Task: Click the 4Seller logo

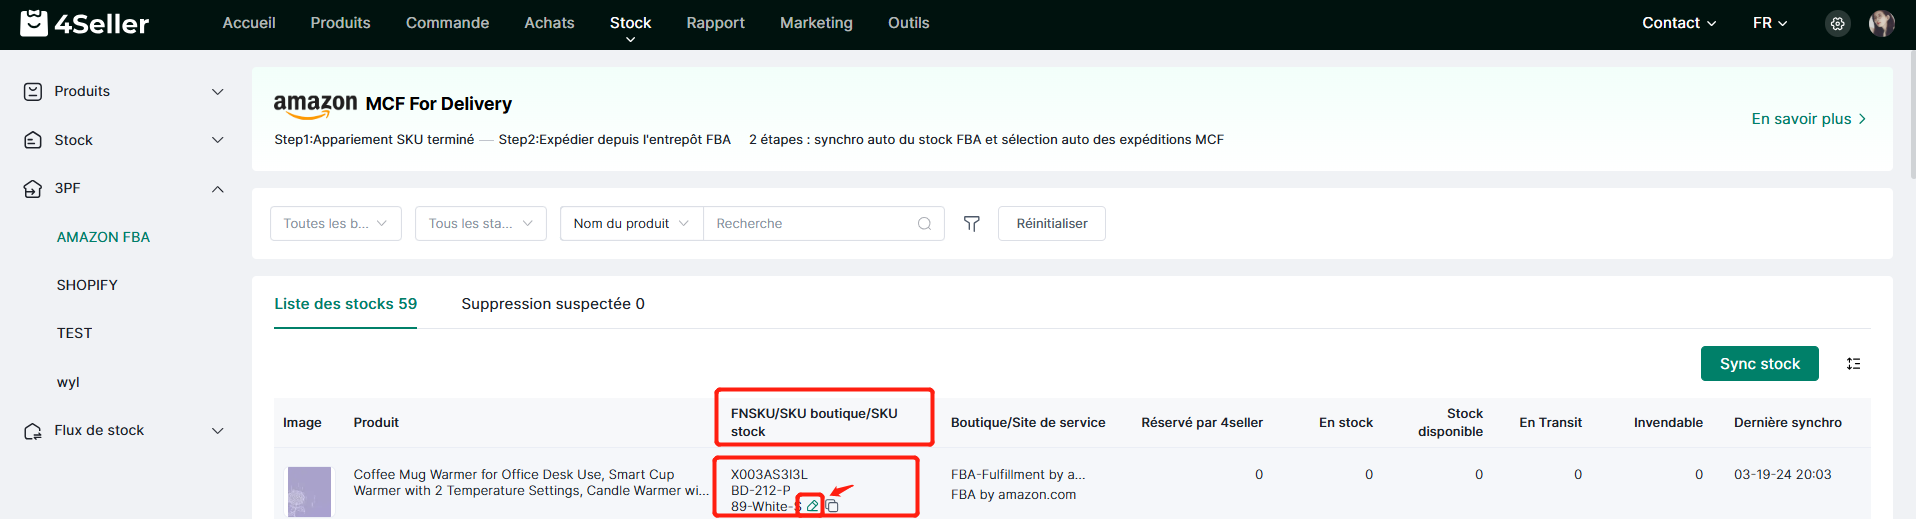Action: (85, 23)
